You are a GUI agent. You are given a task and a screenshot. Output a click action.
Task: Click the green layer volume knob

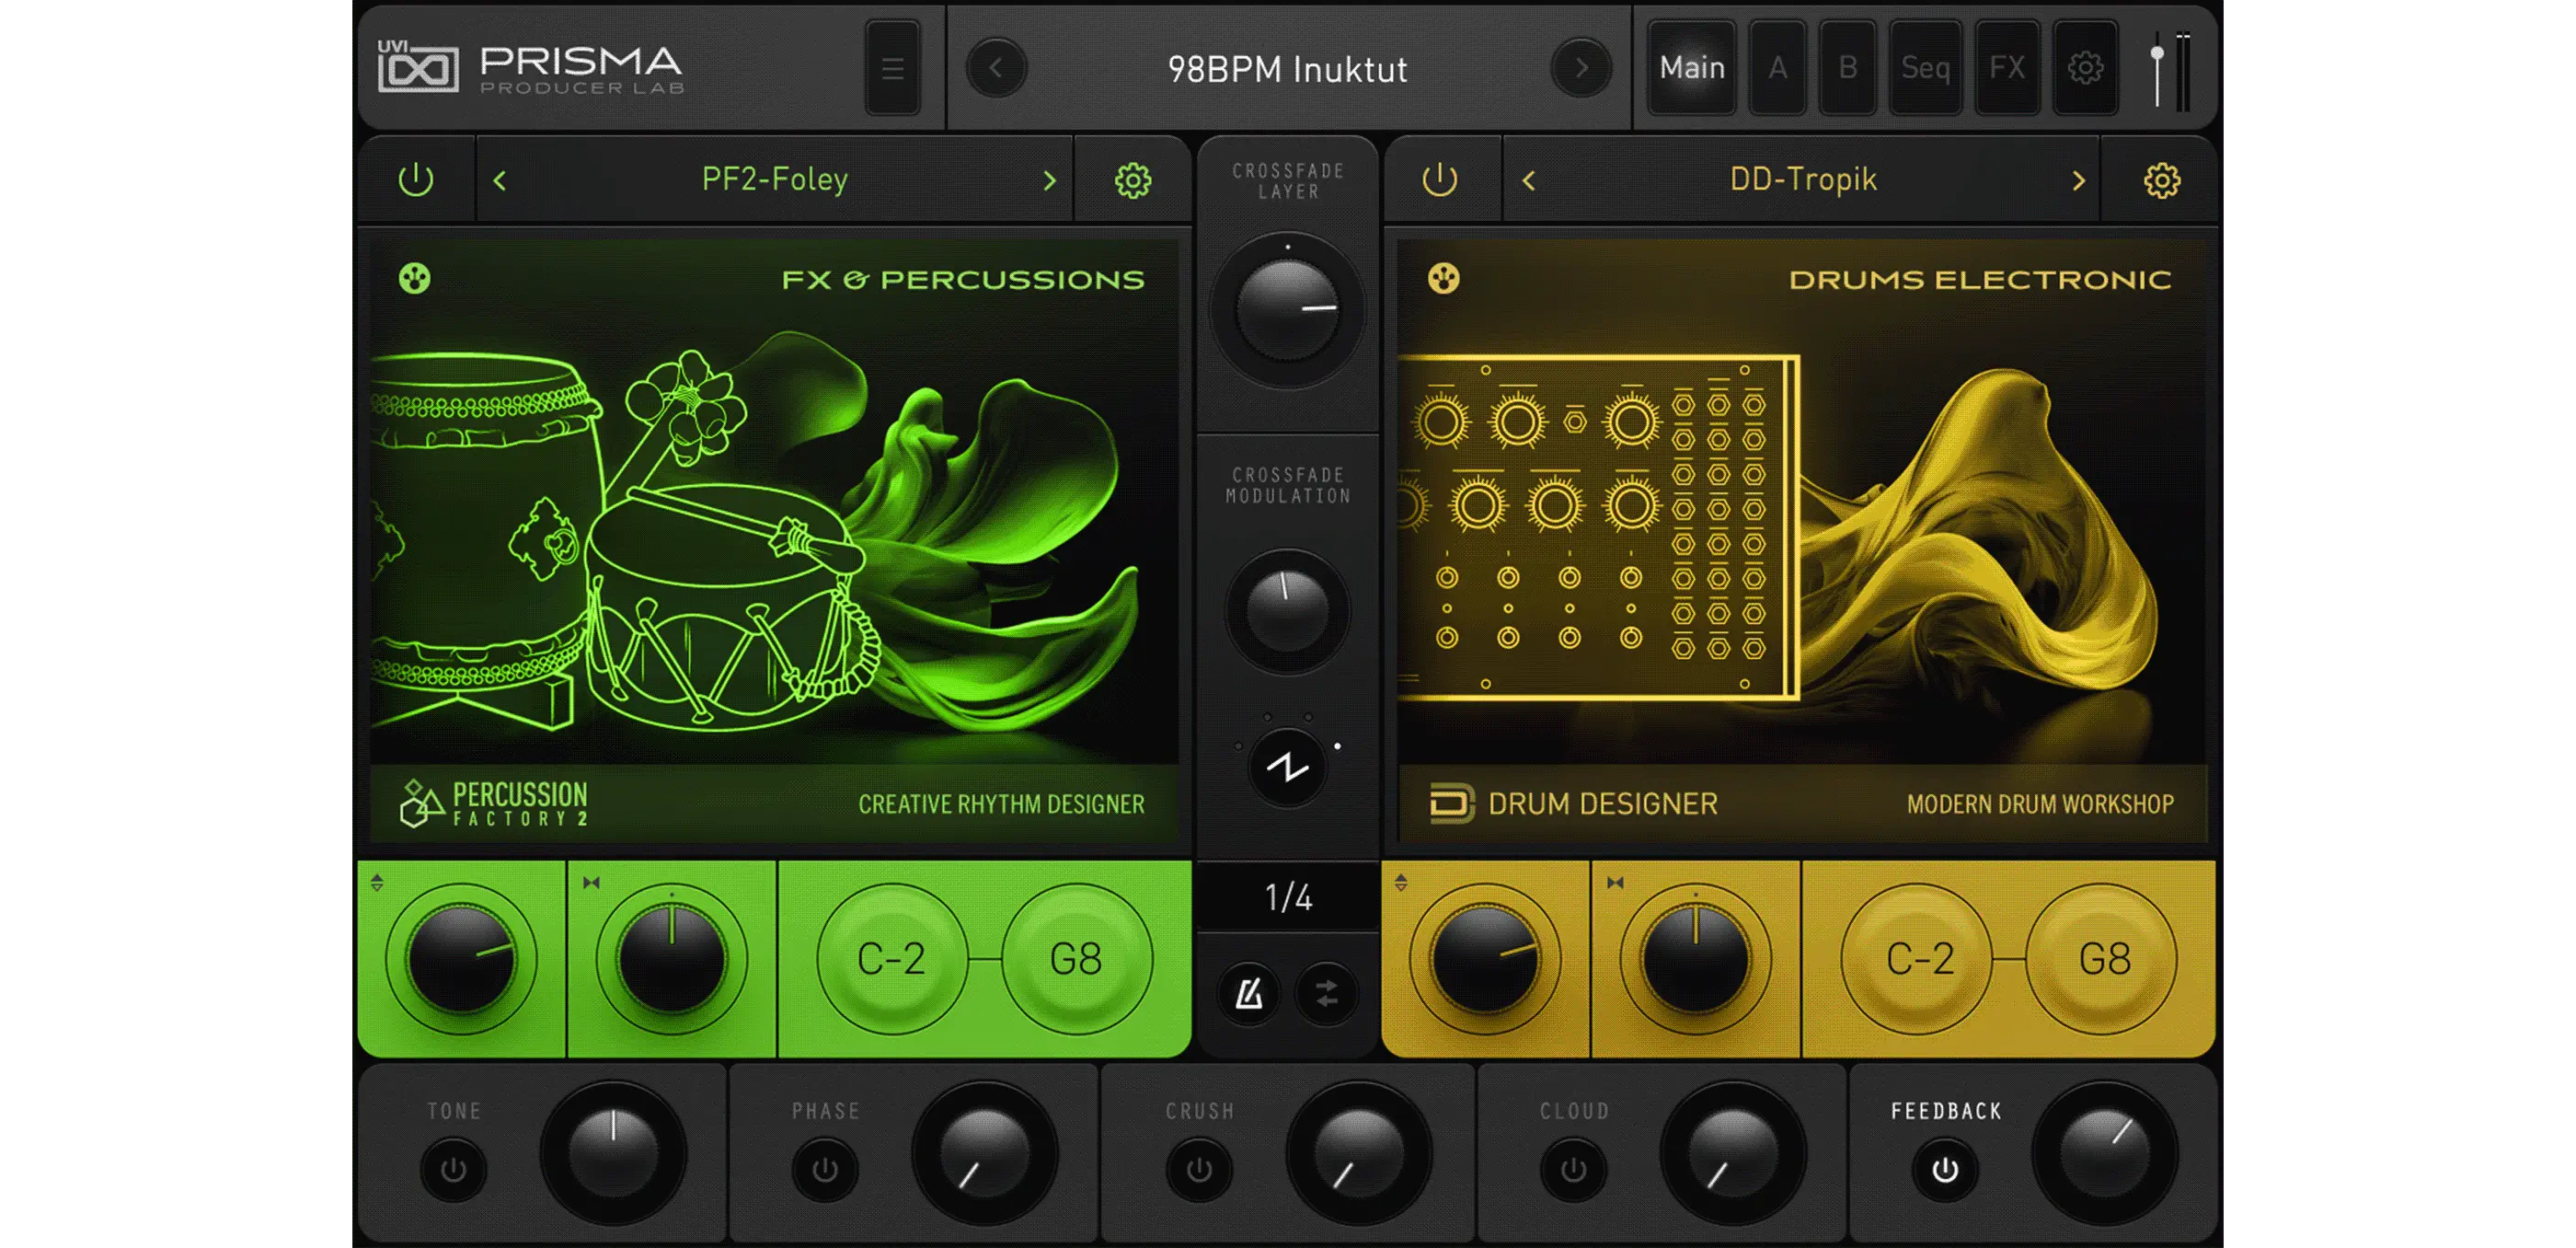pyautogui.click(x=461, y=959)
